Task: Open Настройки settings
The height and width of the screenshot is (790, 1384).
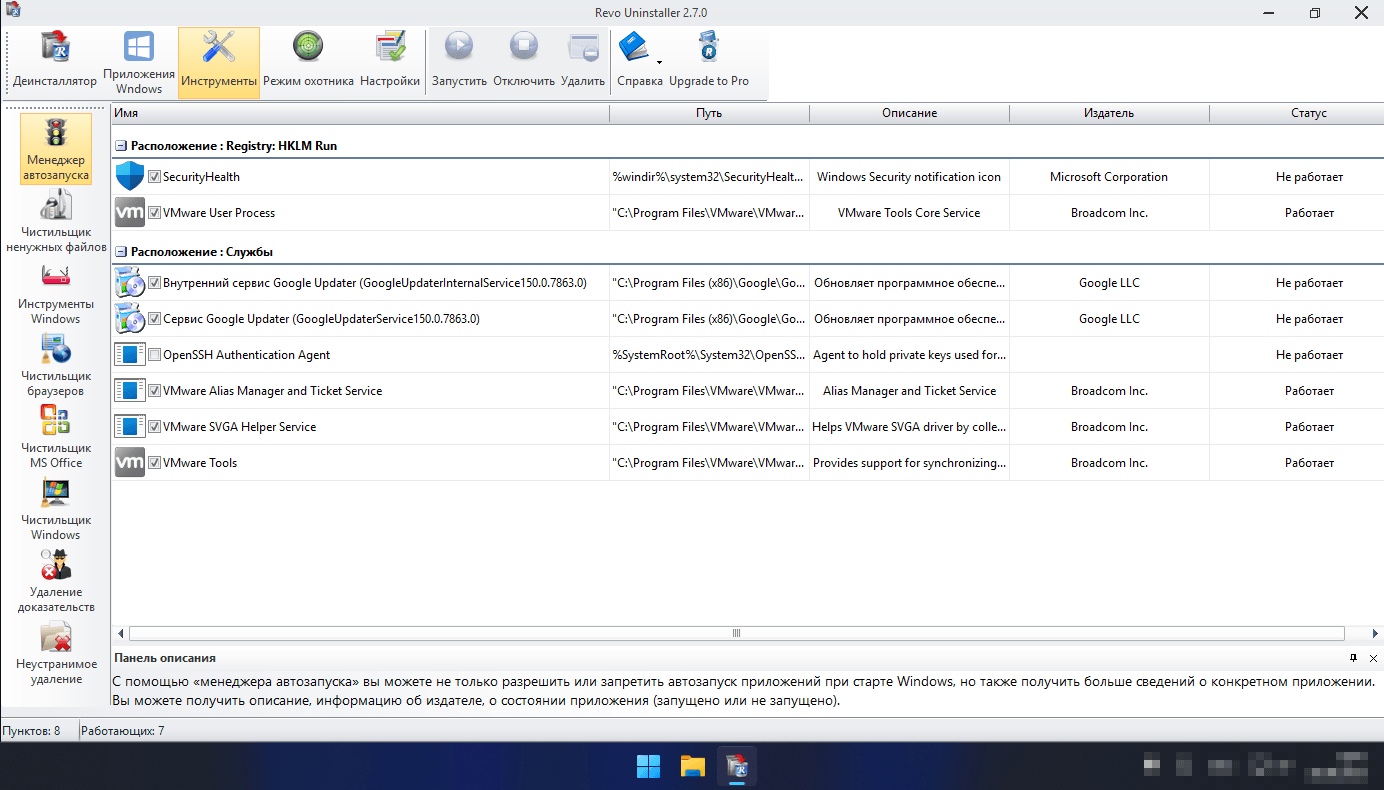Action: (390, 62)
